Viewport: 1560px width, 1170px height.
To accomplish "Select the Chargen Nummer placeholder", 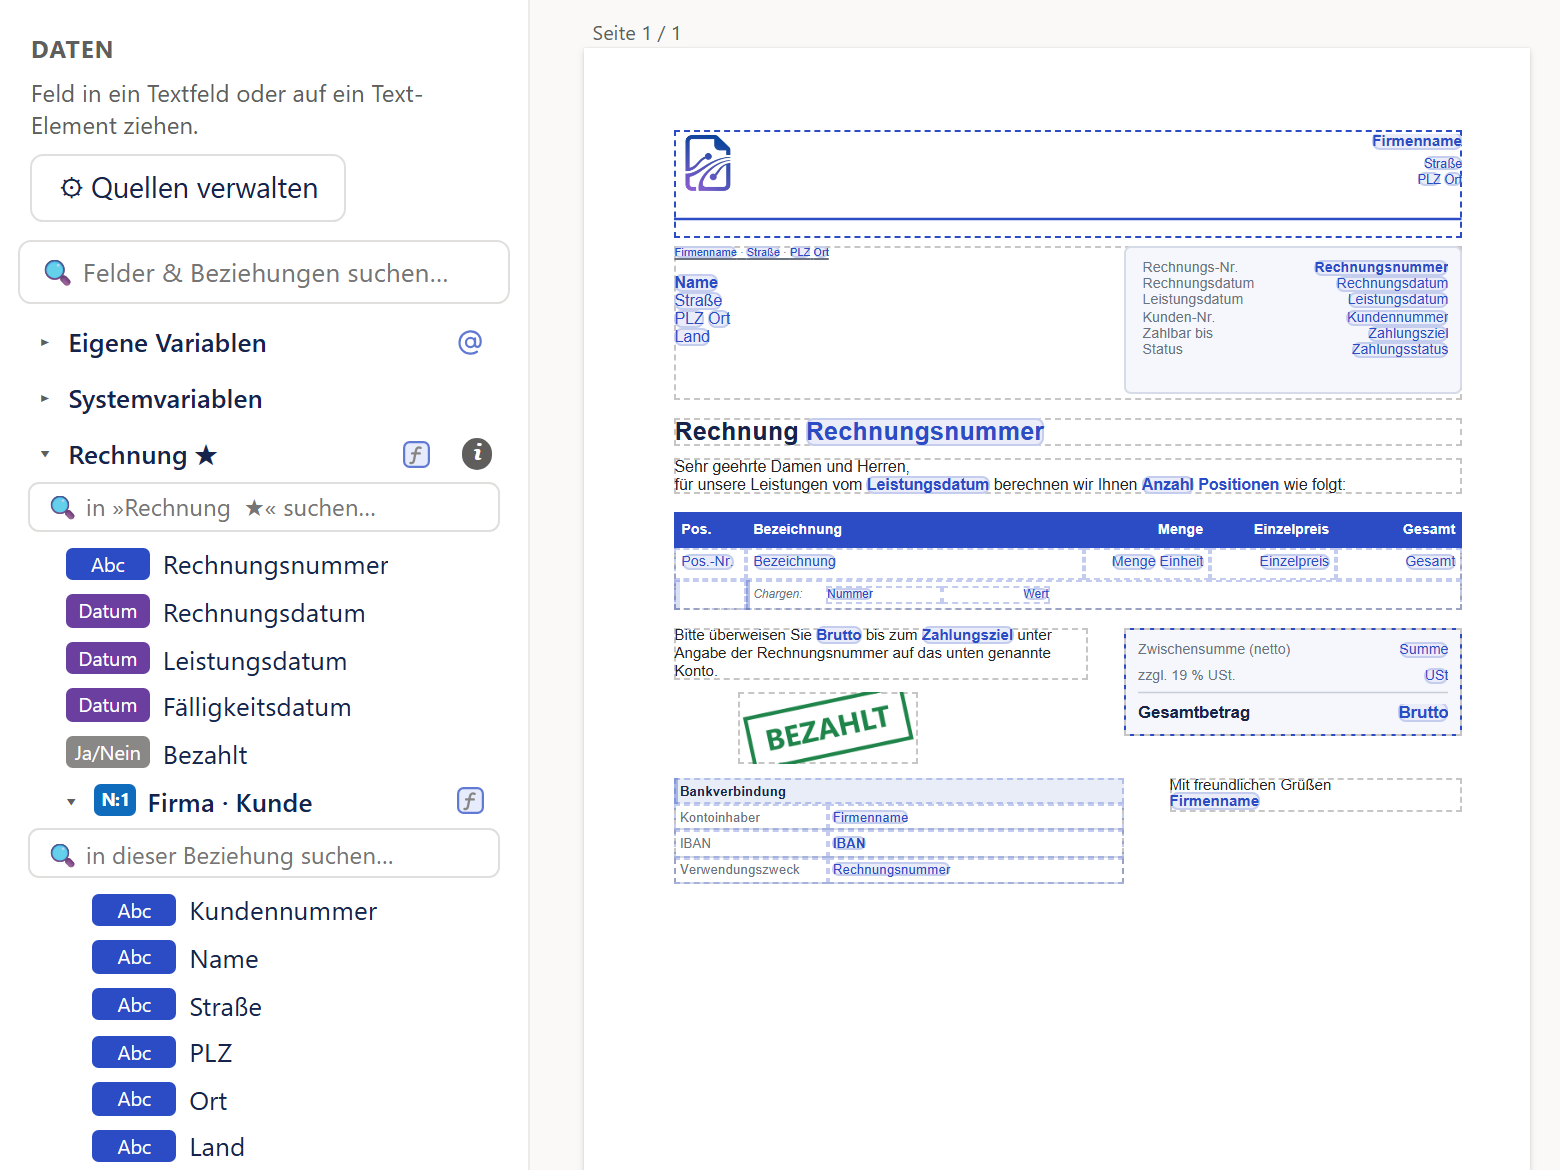I will coord(849,594).
